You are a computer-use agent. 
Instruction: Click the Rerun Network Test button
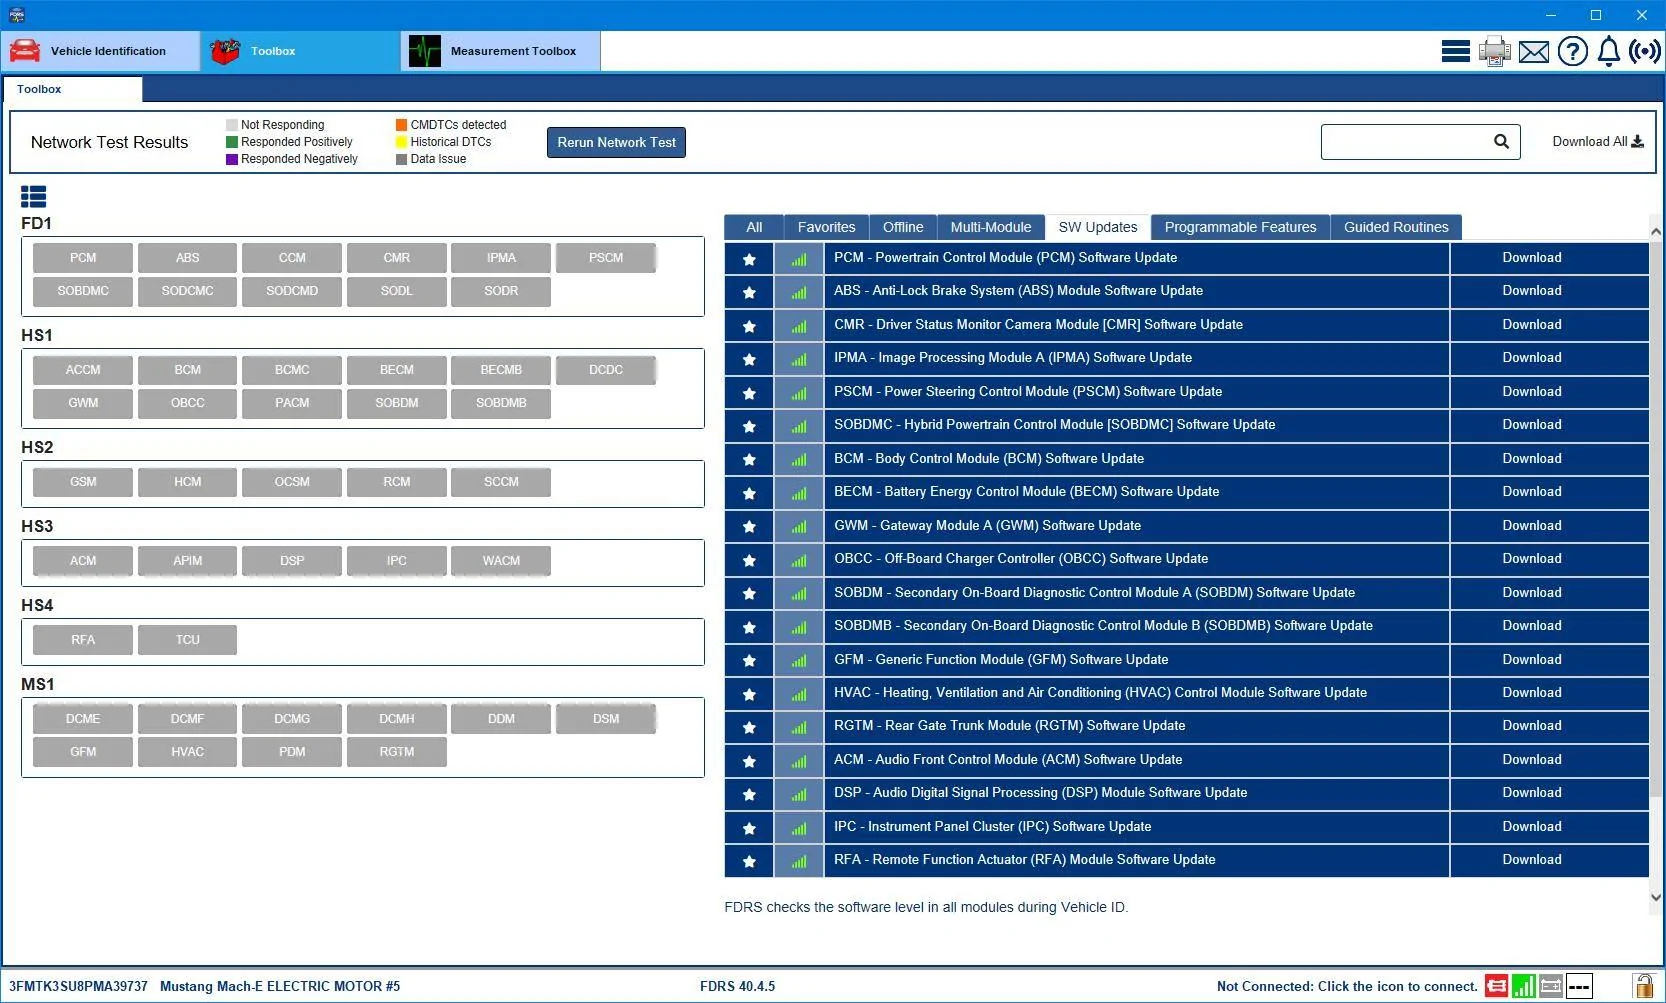616,142
